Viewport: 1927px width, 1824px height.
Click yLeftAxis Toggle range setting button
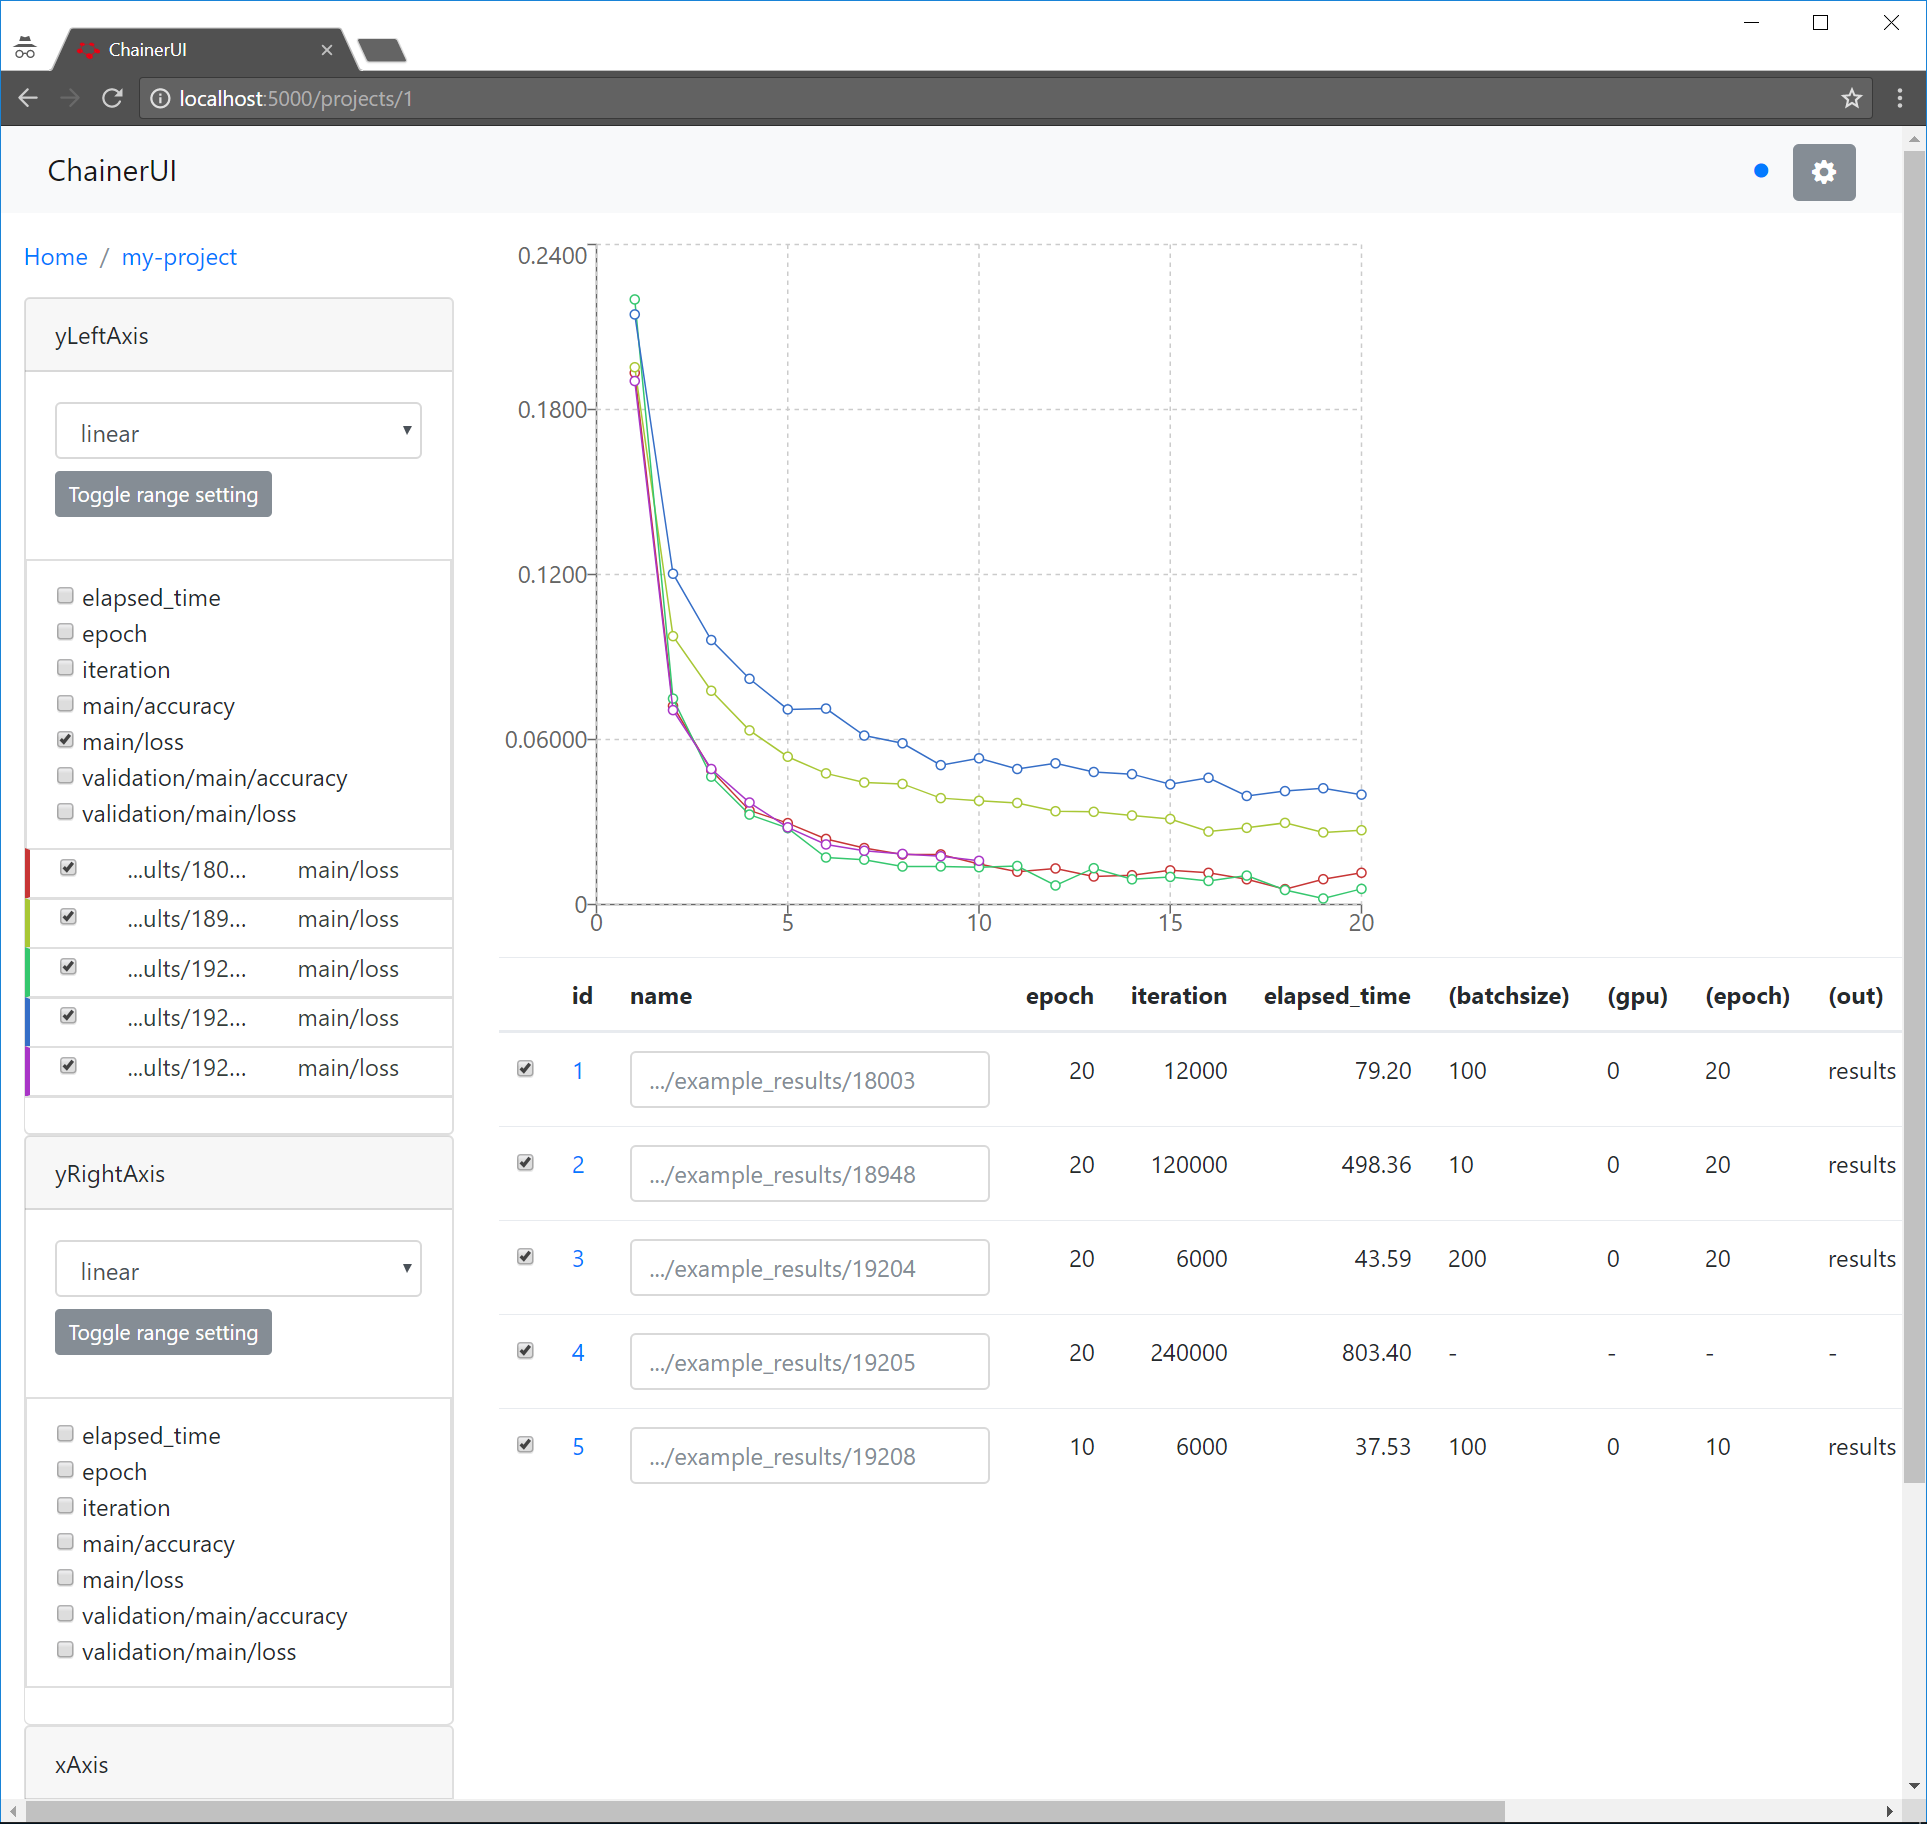(x=163, y=494)
